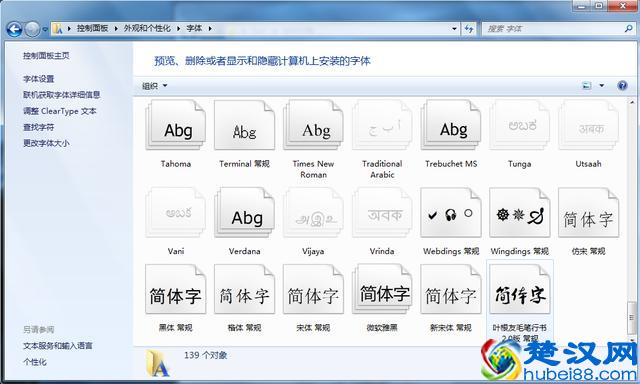Select the 黑体 常规 font icon
Screen dimensions: 640x384
point(176,289)
